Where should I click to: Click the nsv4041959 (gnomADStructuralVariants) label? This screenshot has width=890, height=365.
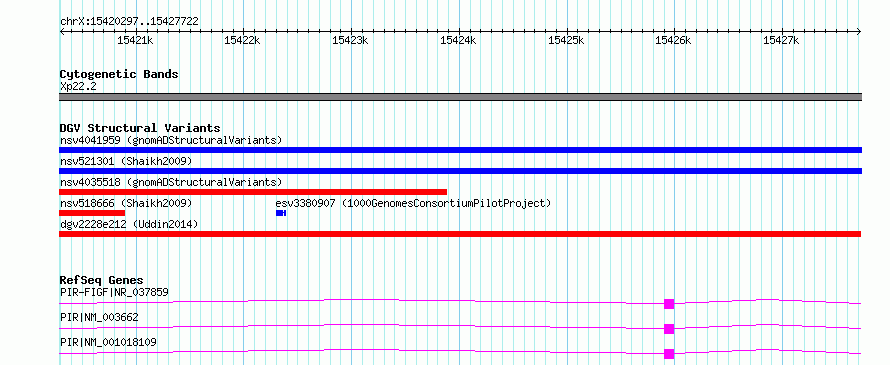pyautogui.click(x=171, y=140)
